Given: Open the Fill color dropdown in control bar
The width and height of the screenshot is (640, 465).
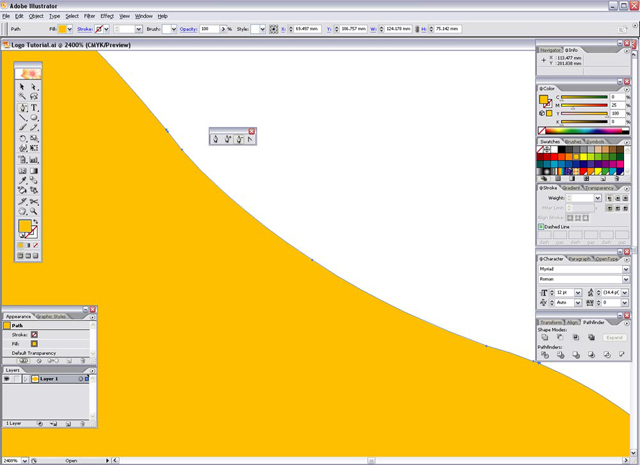Looking at the screenshot, I should [x=70, y=29].
